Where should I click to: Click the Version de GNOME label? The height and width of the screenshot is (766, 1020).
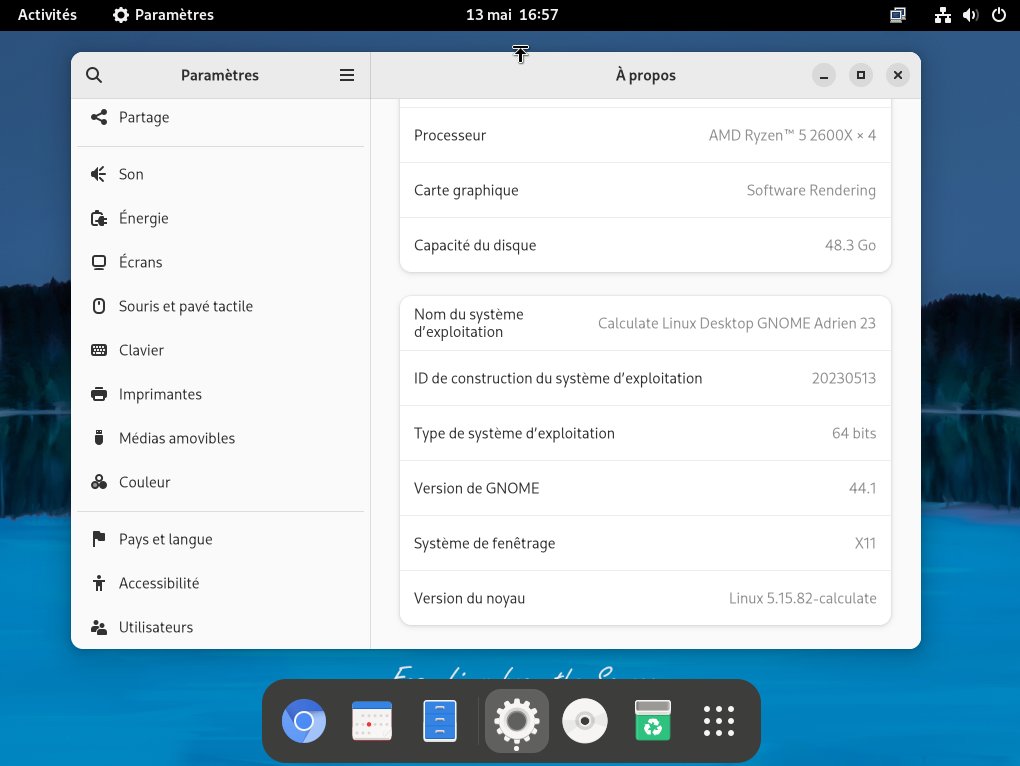coord(477,488)
